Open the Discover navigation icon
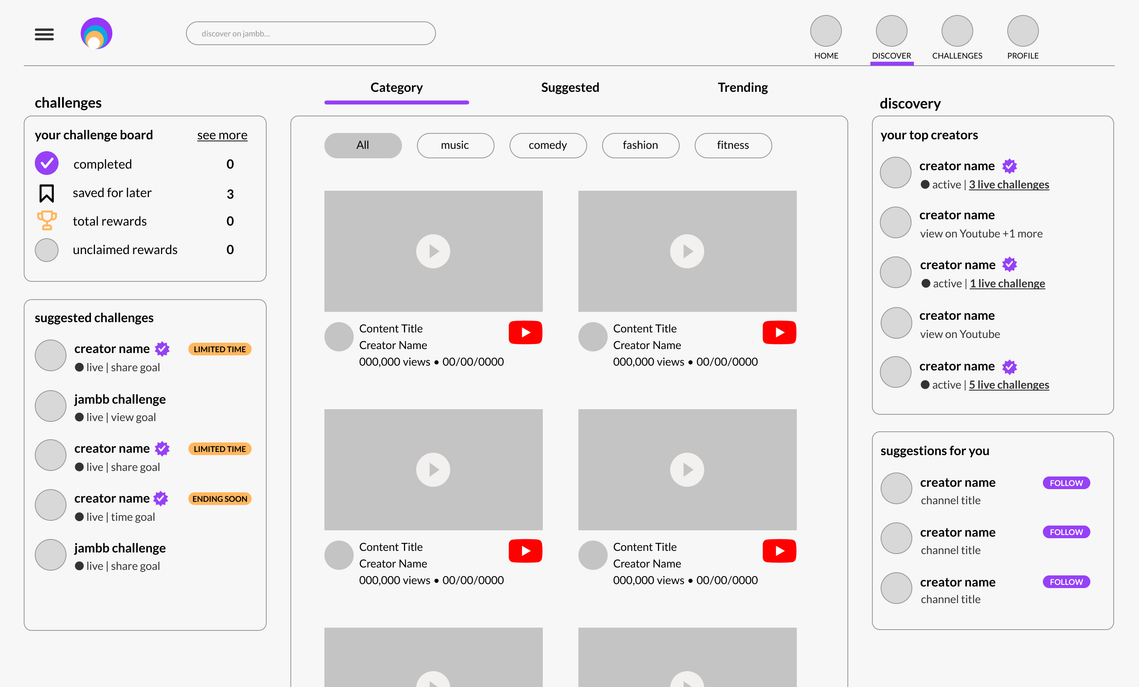 tap(891, 31)
